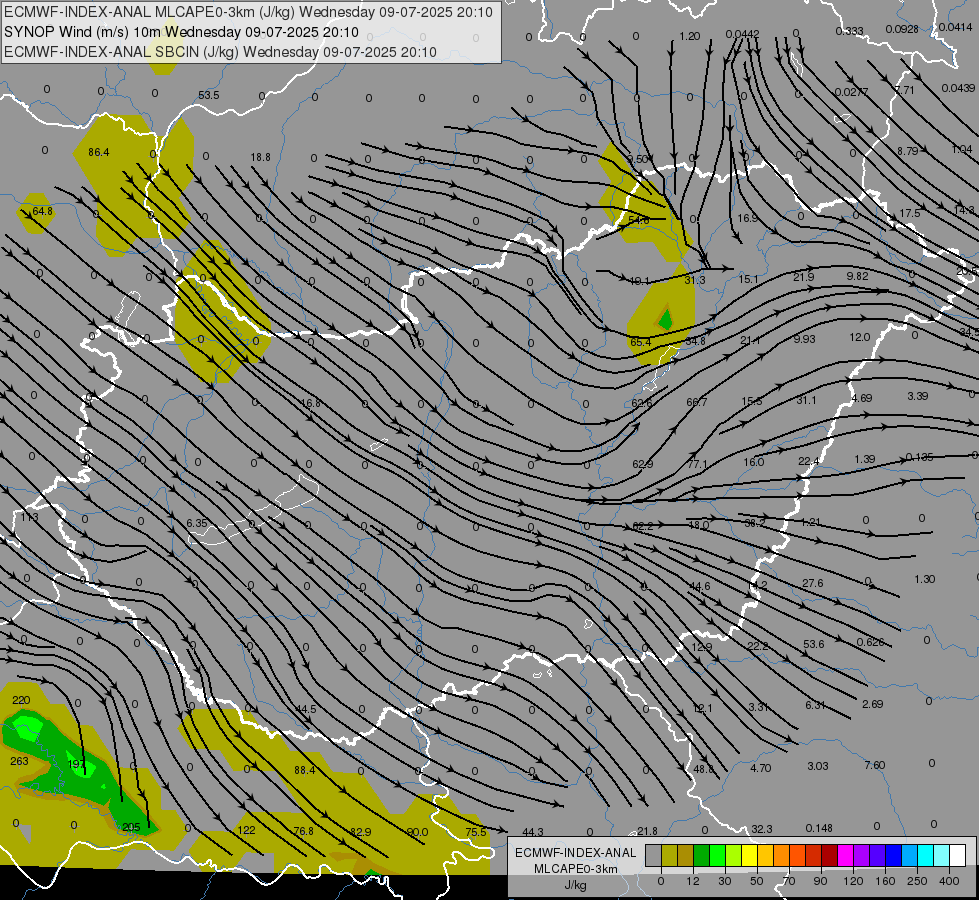Click the 88.4 grid value

tap(305, 771)
